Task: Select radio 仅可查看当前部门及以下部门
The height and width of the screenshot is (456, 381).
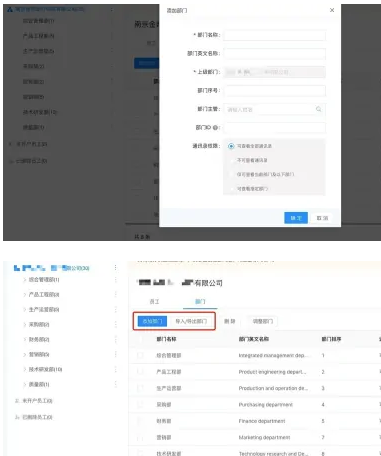Action: click(x=231, y=174)
